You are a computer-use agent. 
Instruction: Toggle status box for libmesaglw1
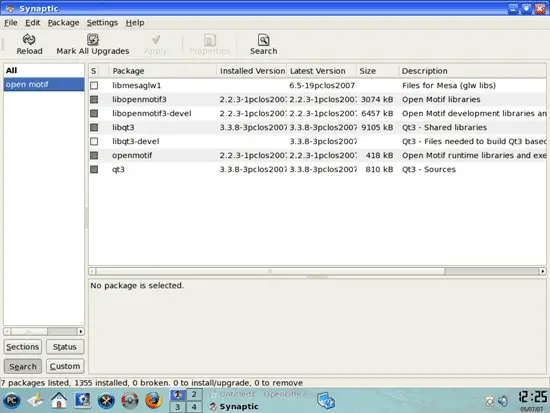pyautogui.click(x=94, y=85)
